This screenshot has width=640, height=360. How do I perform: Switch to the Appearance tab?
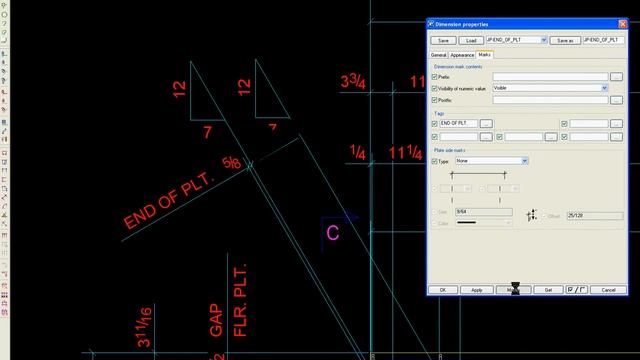pyautogui.click(x=462, y=55)
